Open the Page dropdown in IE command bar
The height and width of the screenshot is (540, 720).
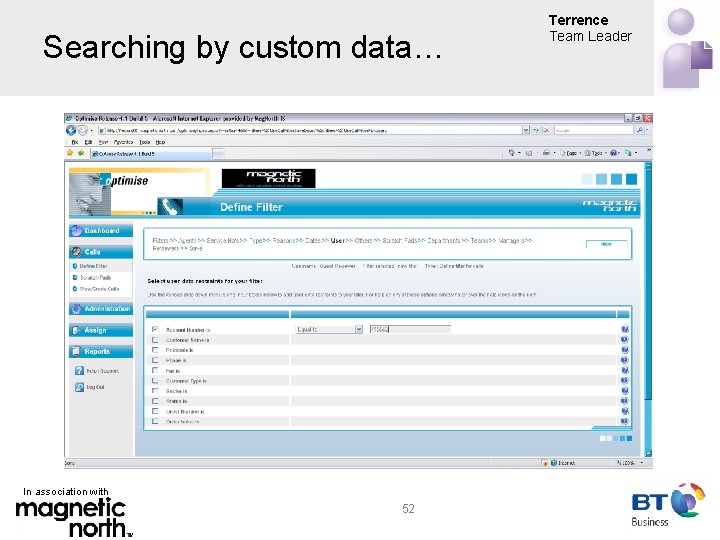click(570, 153)
